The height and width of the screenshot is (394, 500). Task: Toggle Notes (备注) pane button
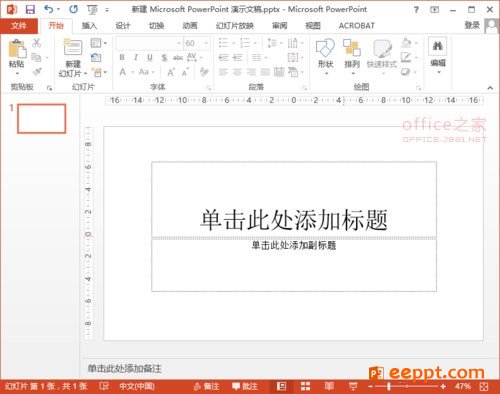click(207, 386)
